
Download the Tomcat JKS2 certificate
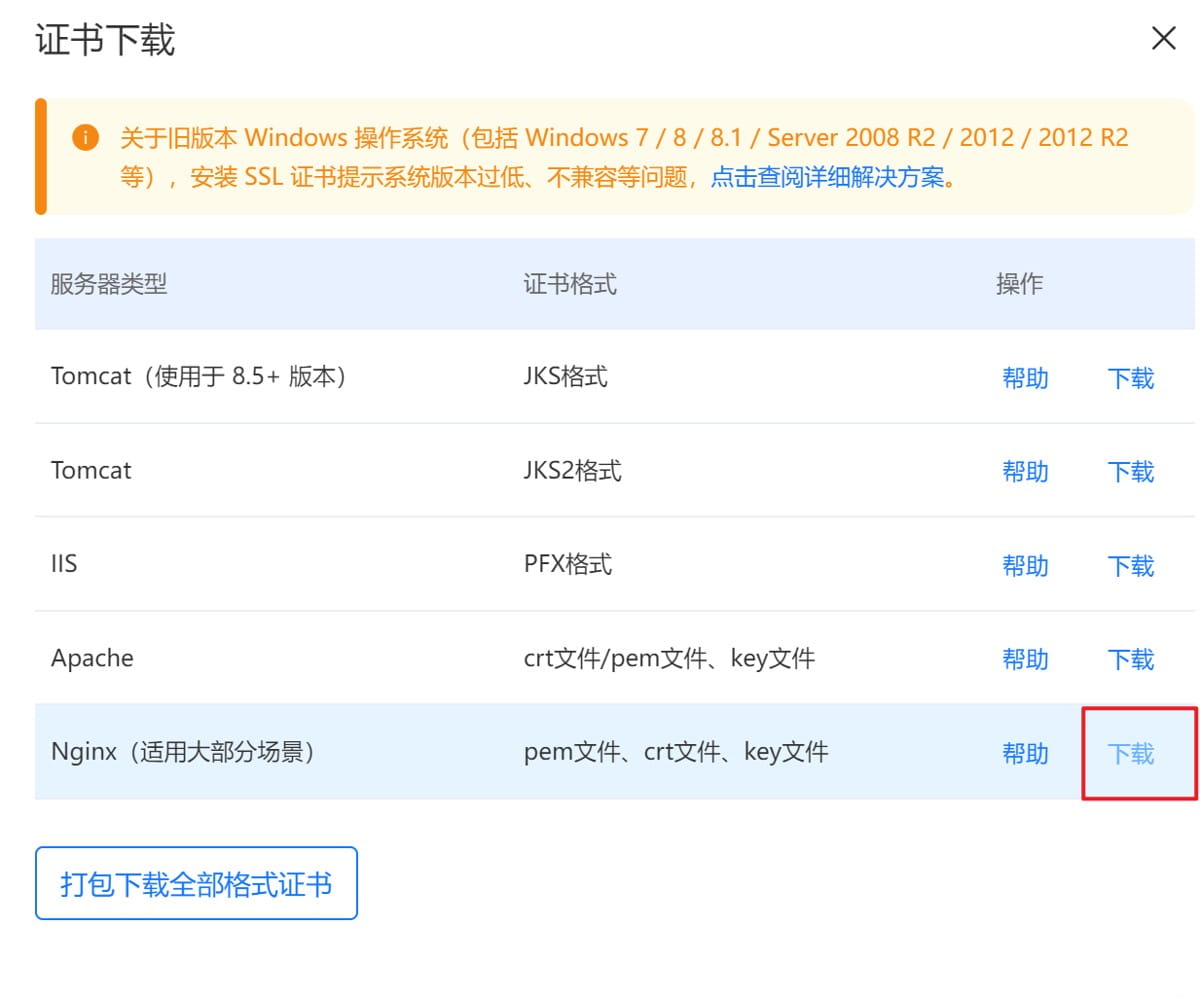[1129, 471]
